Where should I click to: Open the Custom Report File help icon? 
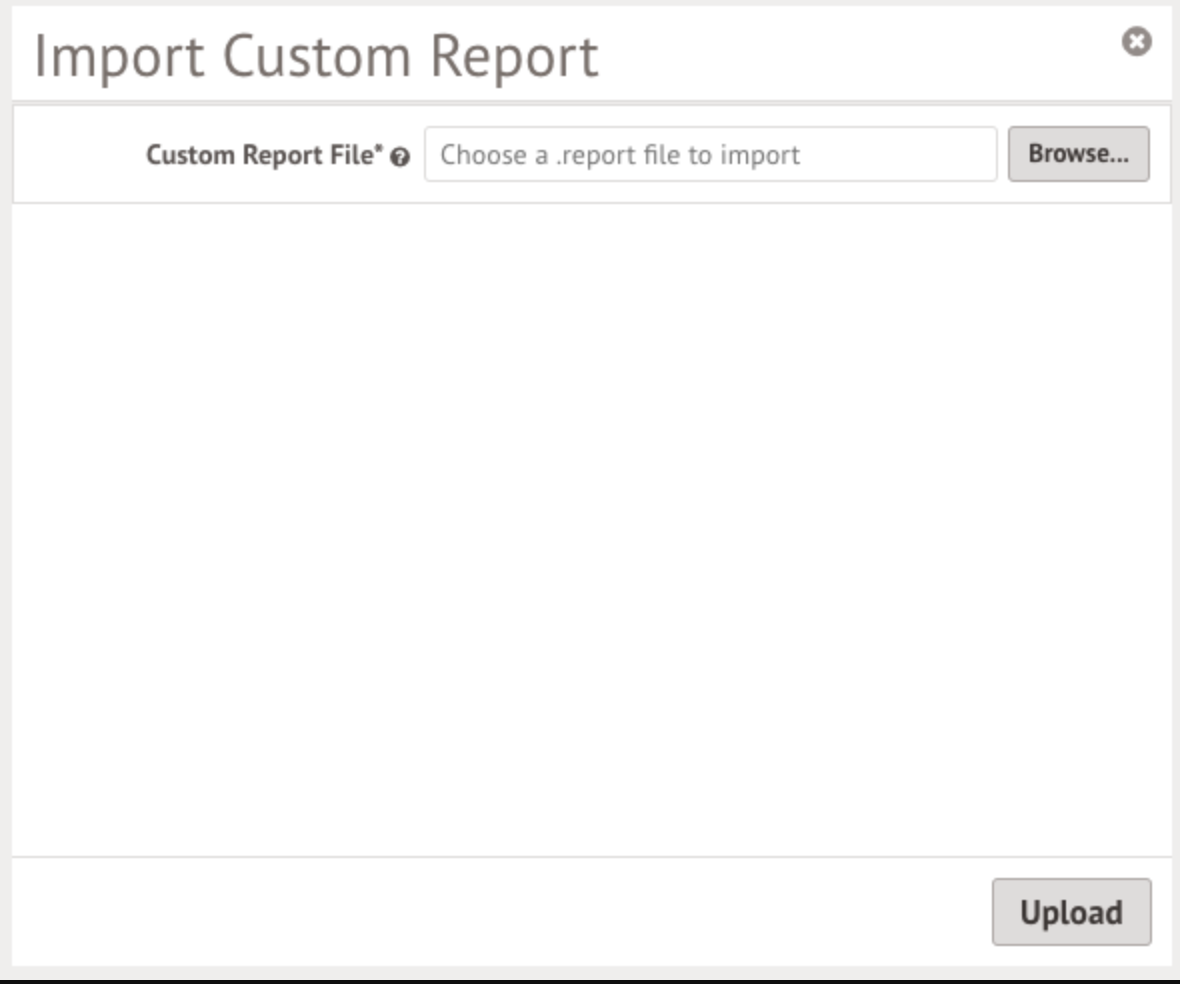tap(400, 156)
